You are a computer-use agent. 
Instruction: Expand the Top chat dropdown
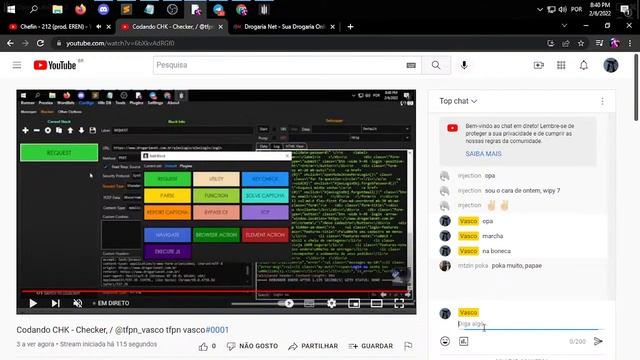[x=458, y=101]
